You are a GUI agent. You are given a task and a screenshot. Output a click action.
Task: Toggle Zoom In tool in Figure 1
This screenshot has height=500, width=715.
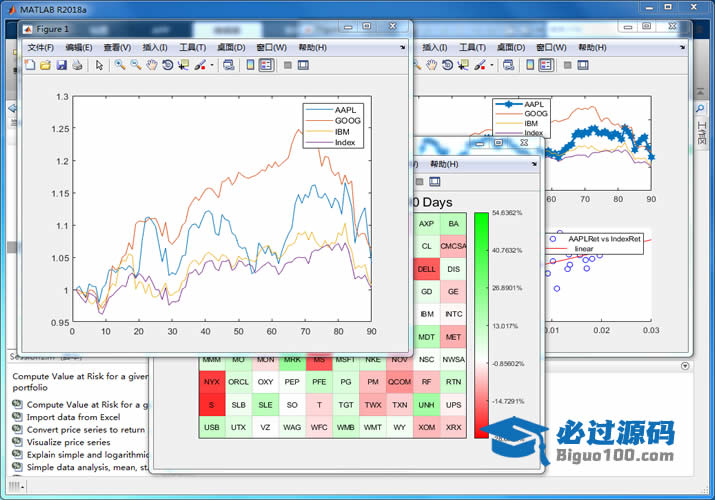pos(120,65)
